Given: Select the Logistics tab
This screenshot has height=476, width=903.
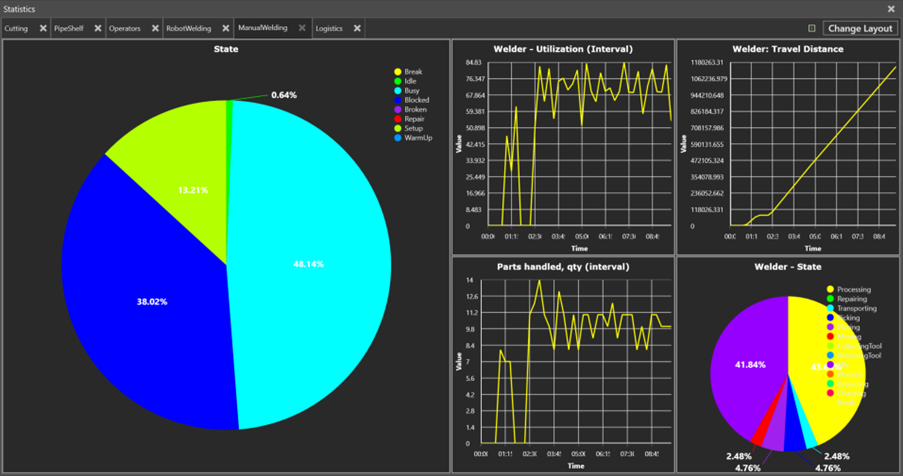Looking at the screenshot, I should tap(329, 29).
